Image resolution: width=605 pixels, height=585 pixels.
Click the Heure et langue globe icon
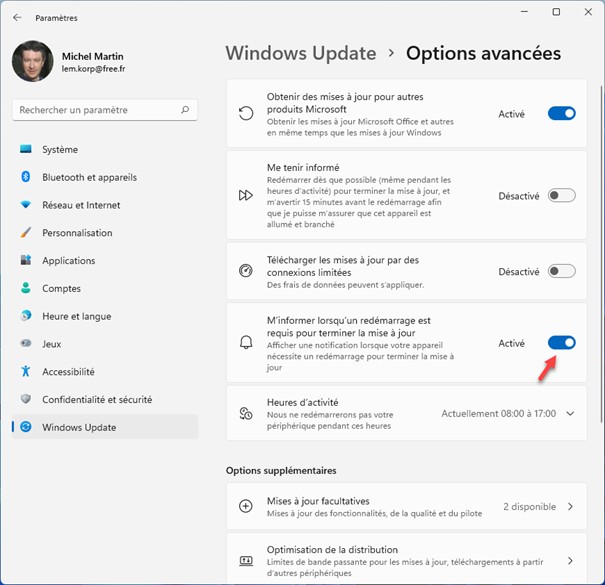point(26,316)
